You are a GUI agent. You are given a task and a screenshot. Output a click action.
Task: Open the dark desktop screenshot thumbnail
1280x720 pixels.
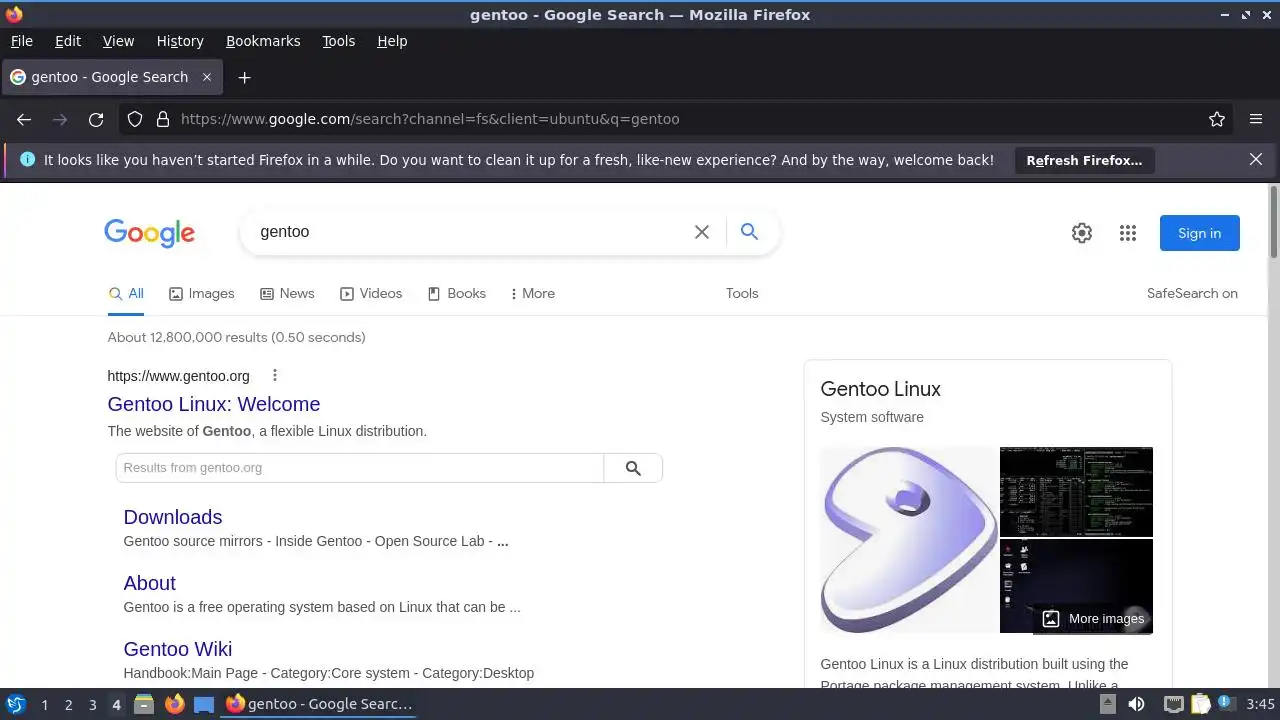(x=1076, y=586)
